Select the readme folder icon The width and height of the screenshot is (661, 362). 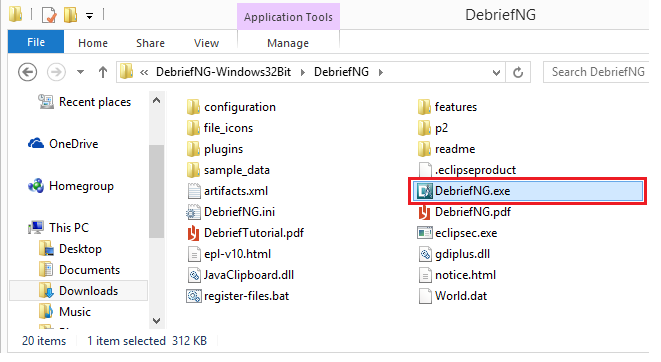pyautogui.click(x=424, y=149)
